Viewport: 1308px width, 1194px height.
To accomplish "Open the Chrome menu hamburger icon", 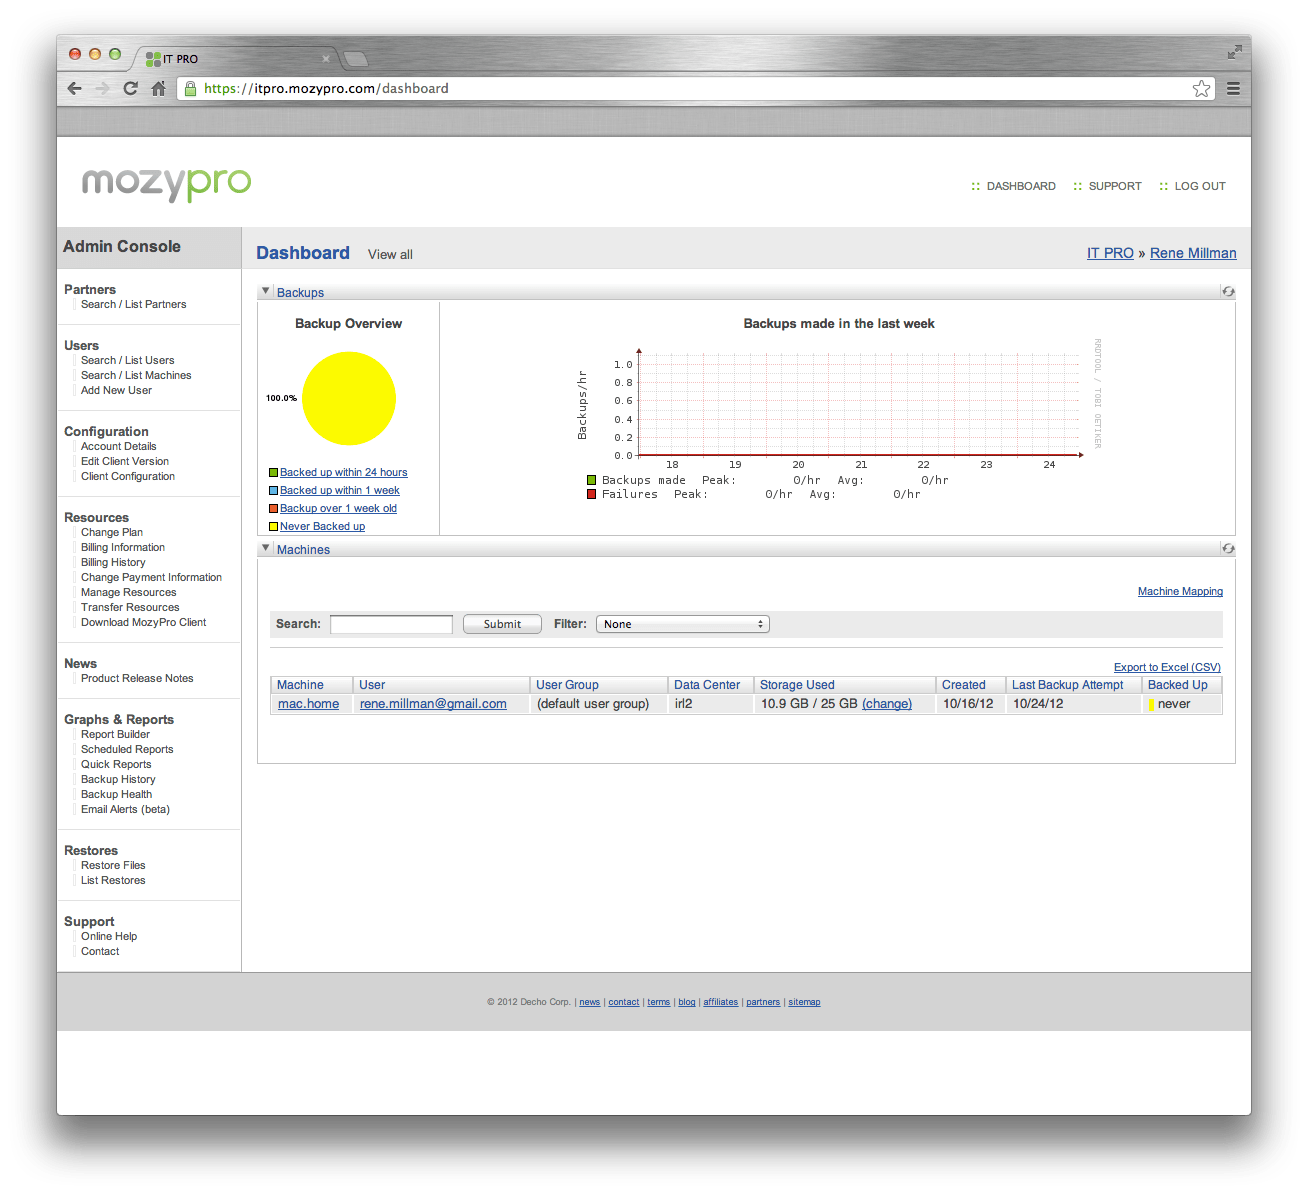I will (x=1234, y=88).
